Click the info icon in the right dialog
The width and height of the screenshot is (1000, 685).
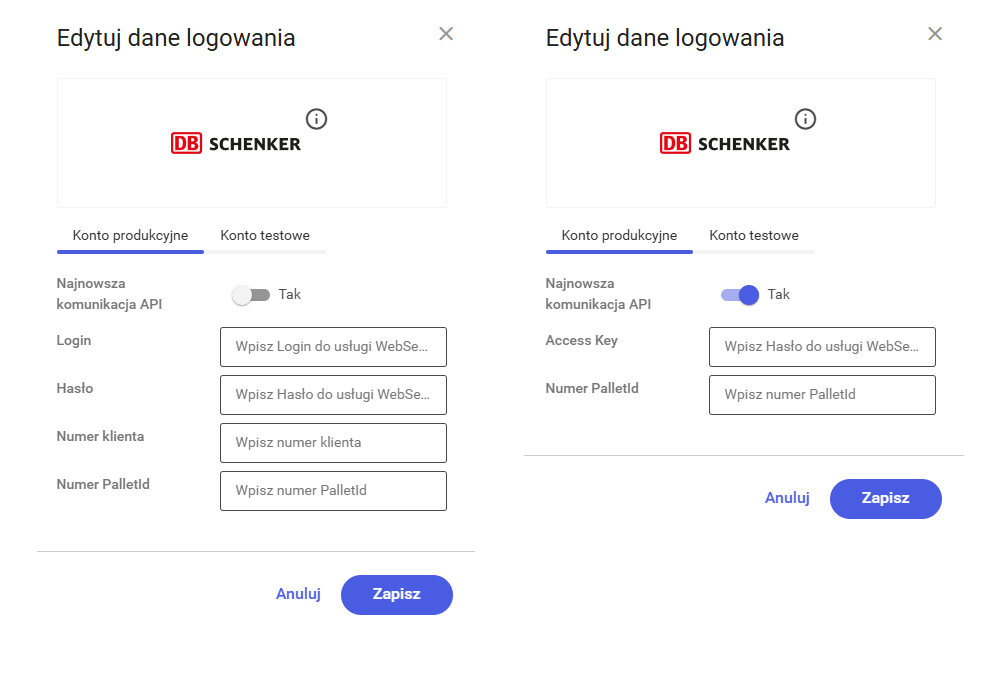tap(805, 118)
